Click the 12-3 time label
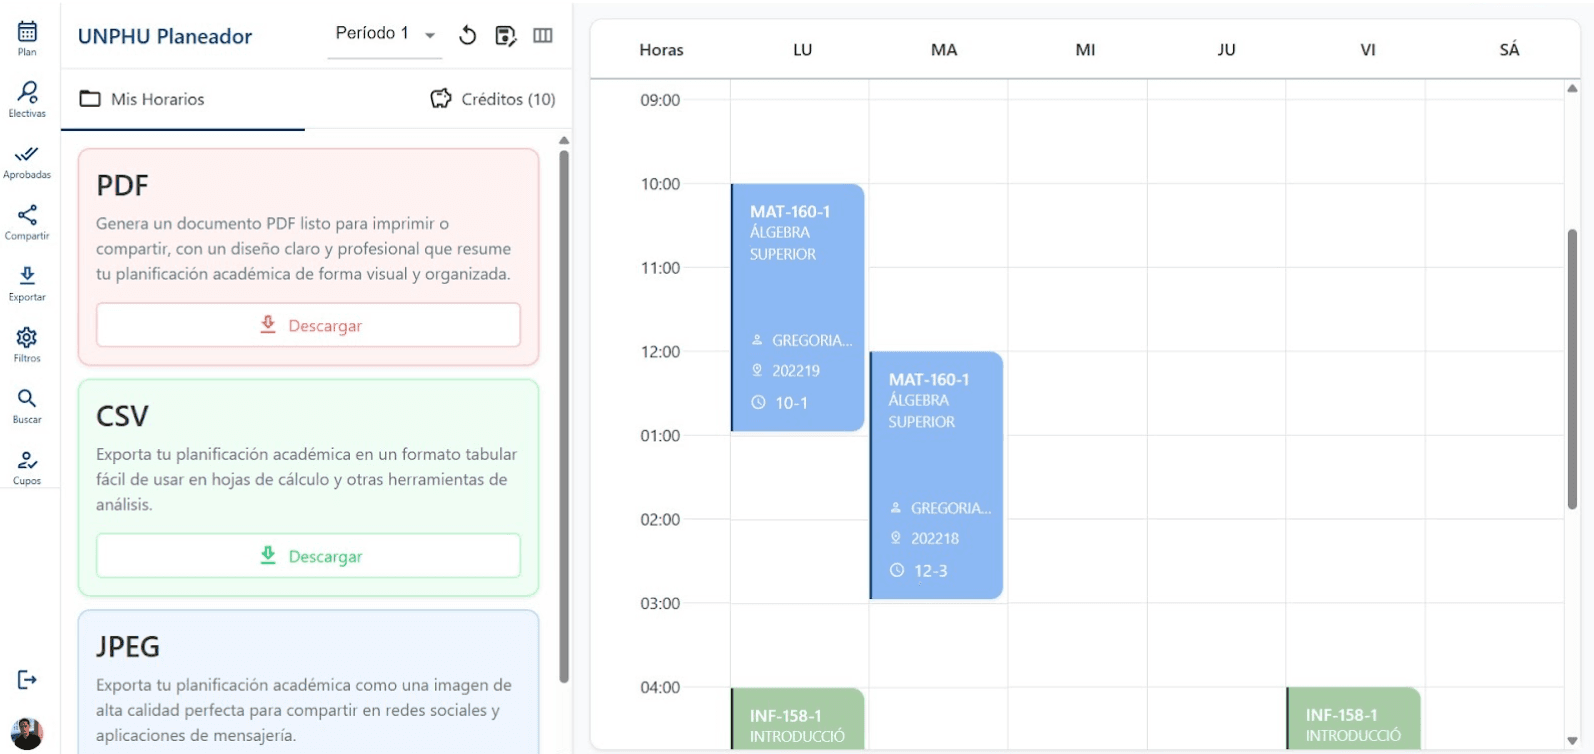The height and width of the screenshot is (754, 1594). (x=930, y=571)
